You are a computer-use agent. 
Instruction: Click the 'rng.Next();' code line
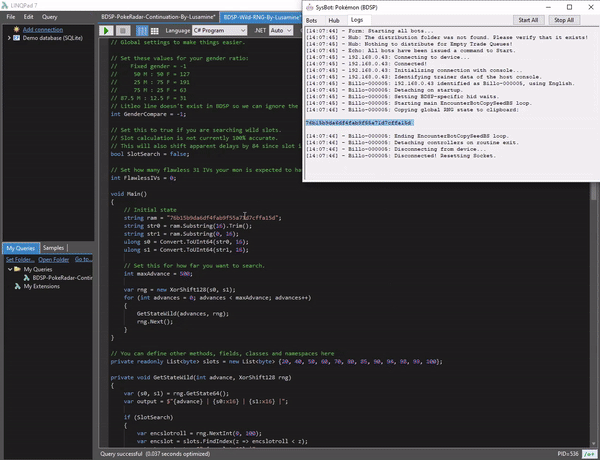point(155,321)
